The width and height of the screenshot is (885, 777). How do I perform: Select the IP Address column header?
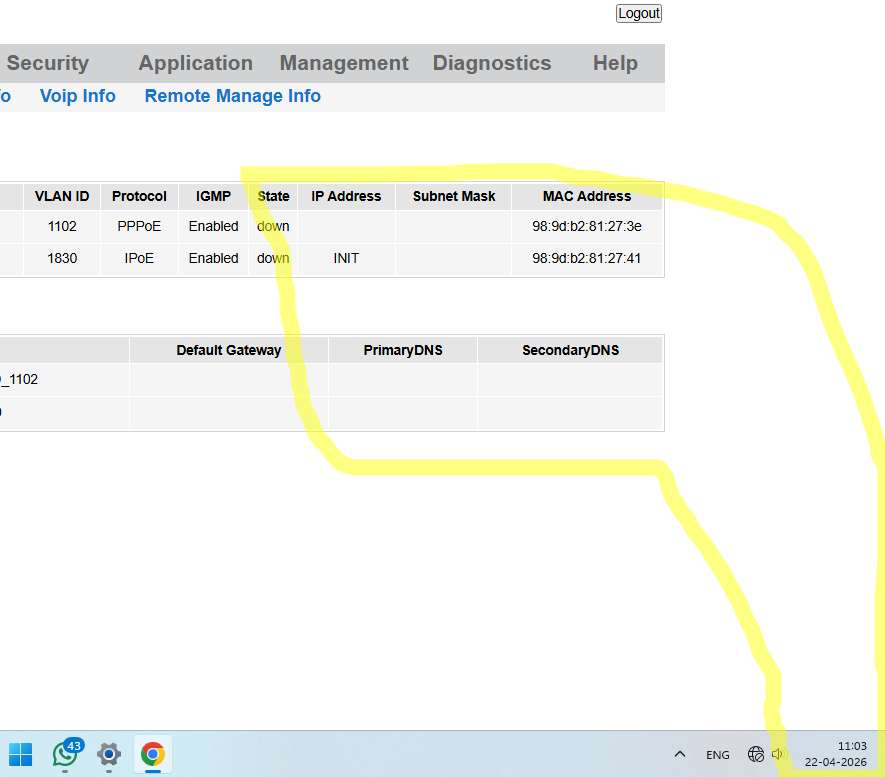coord(346,196)
